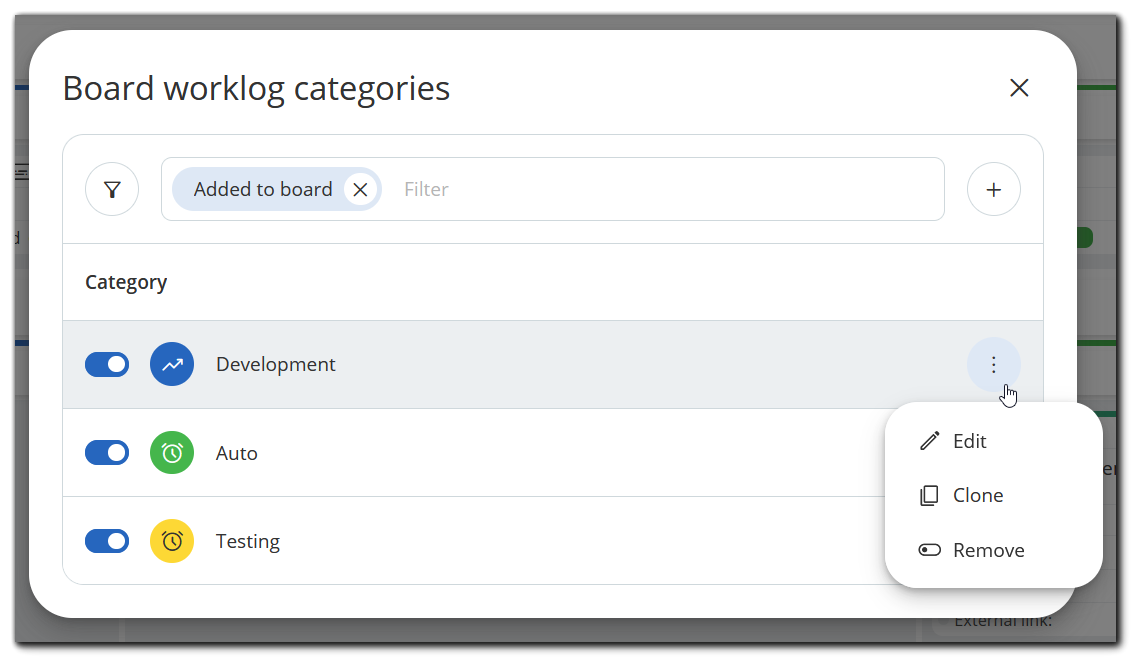Image resolution: width=1143 pixels, height=669 pixels.
Task: Click the plus icon to add a category
Action: (x=994, y=189)
